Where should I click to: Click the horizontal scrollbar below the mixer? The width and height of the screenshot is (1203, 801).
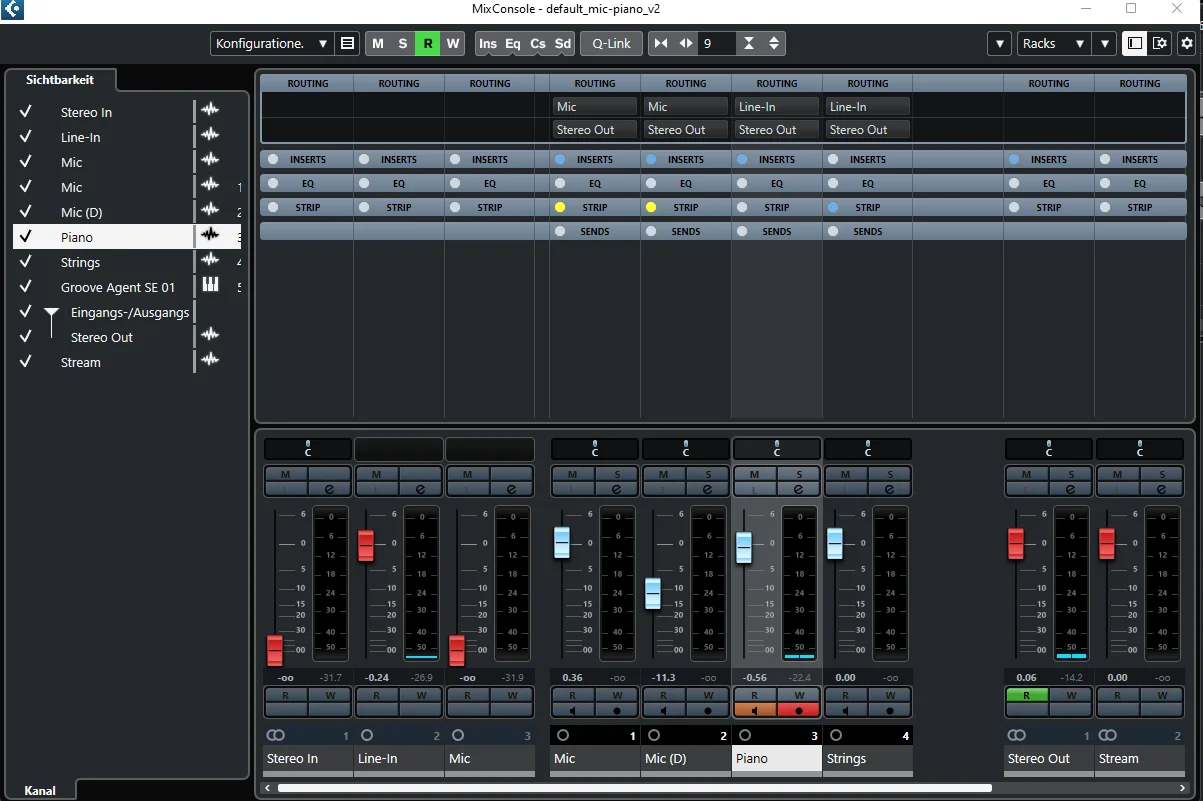pos(635,788)
